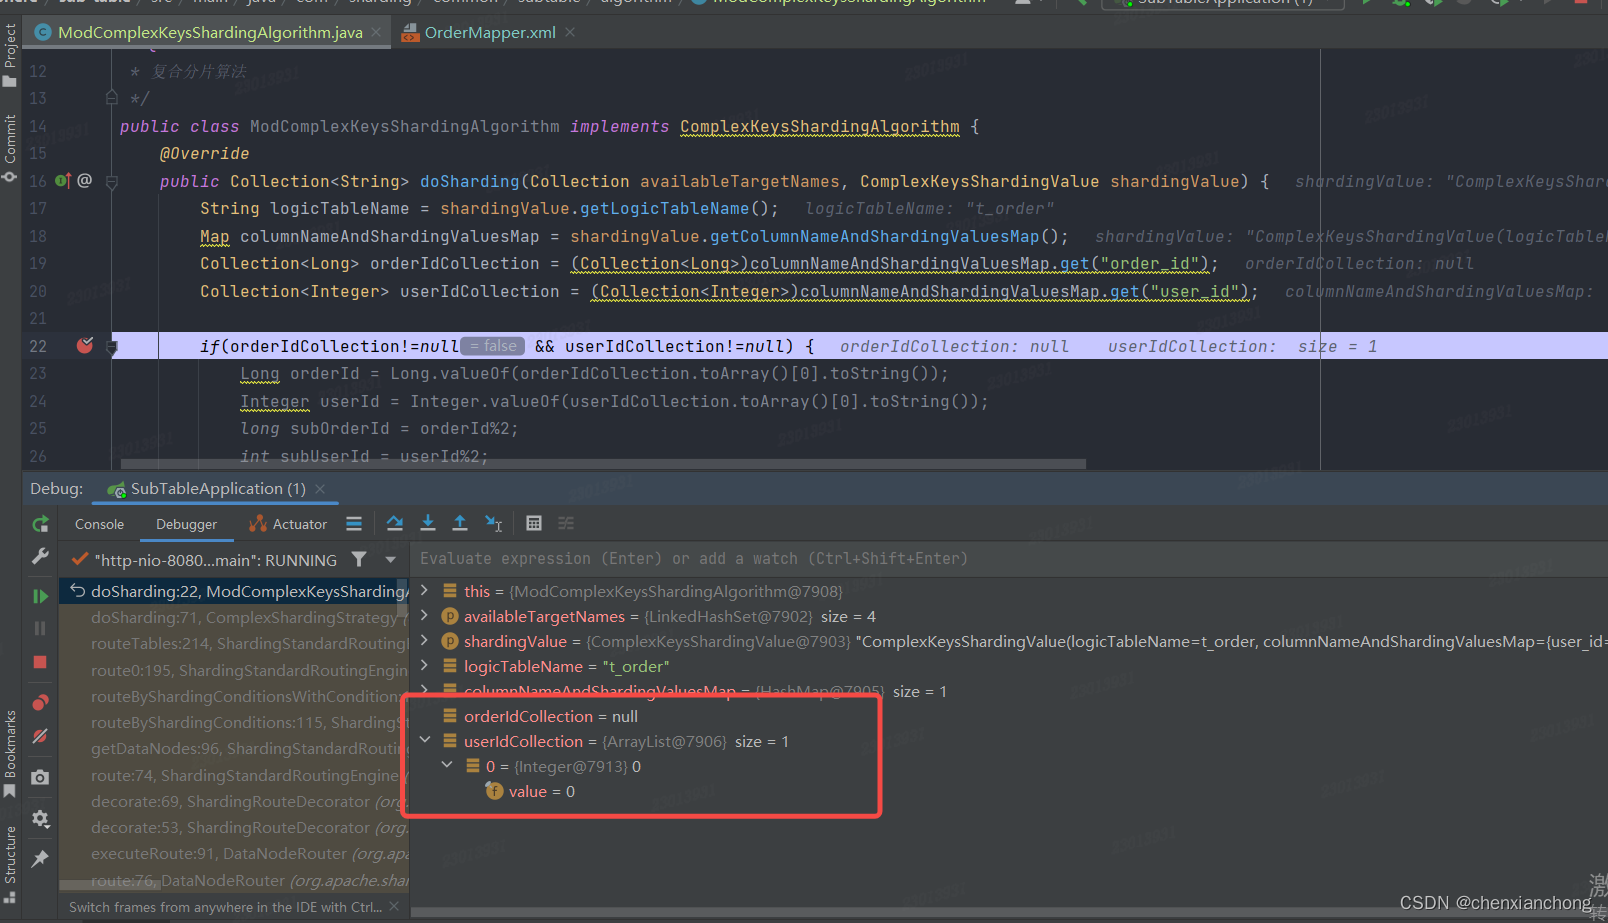Close the SubTableApplication (1) debug tab
Screen dimensions: 1608x923
pyautogui.click(x=320, y=489)
